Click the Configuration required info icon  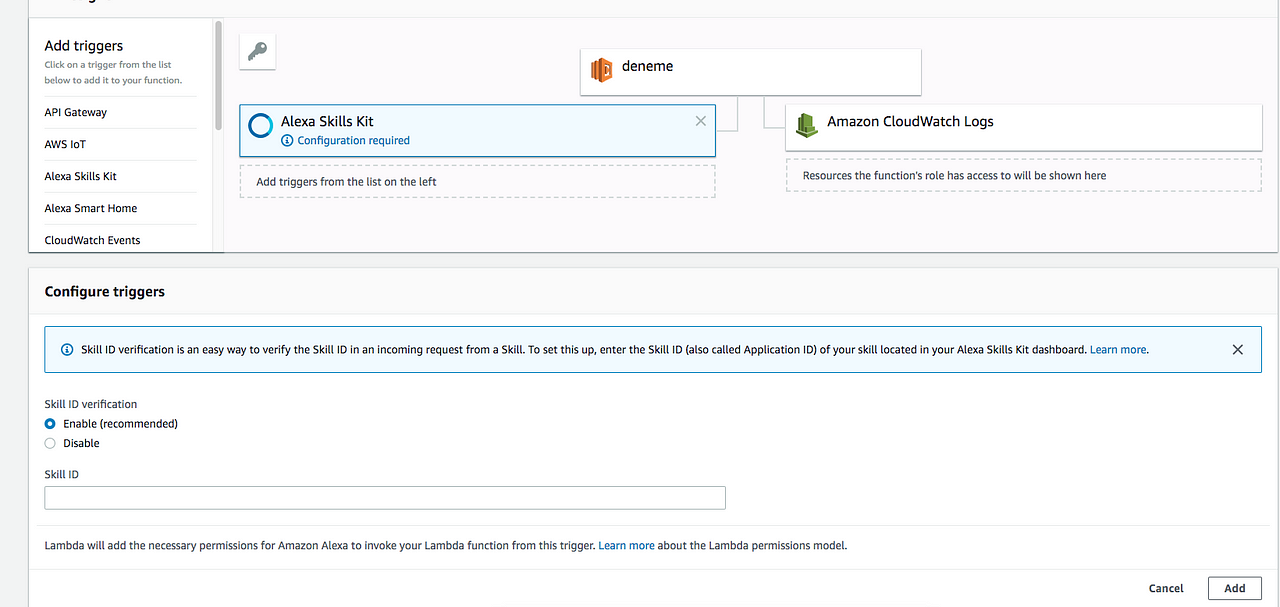288,141
